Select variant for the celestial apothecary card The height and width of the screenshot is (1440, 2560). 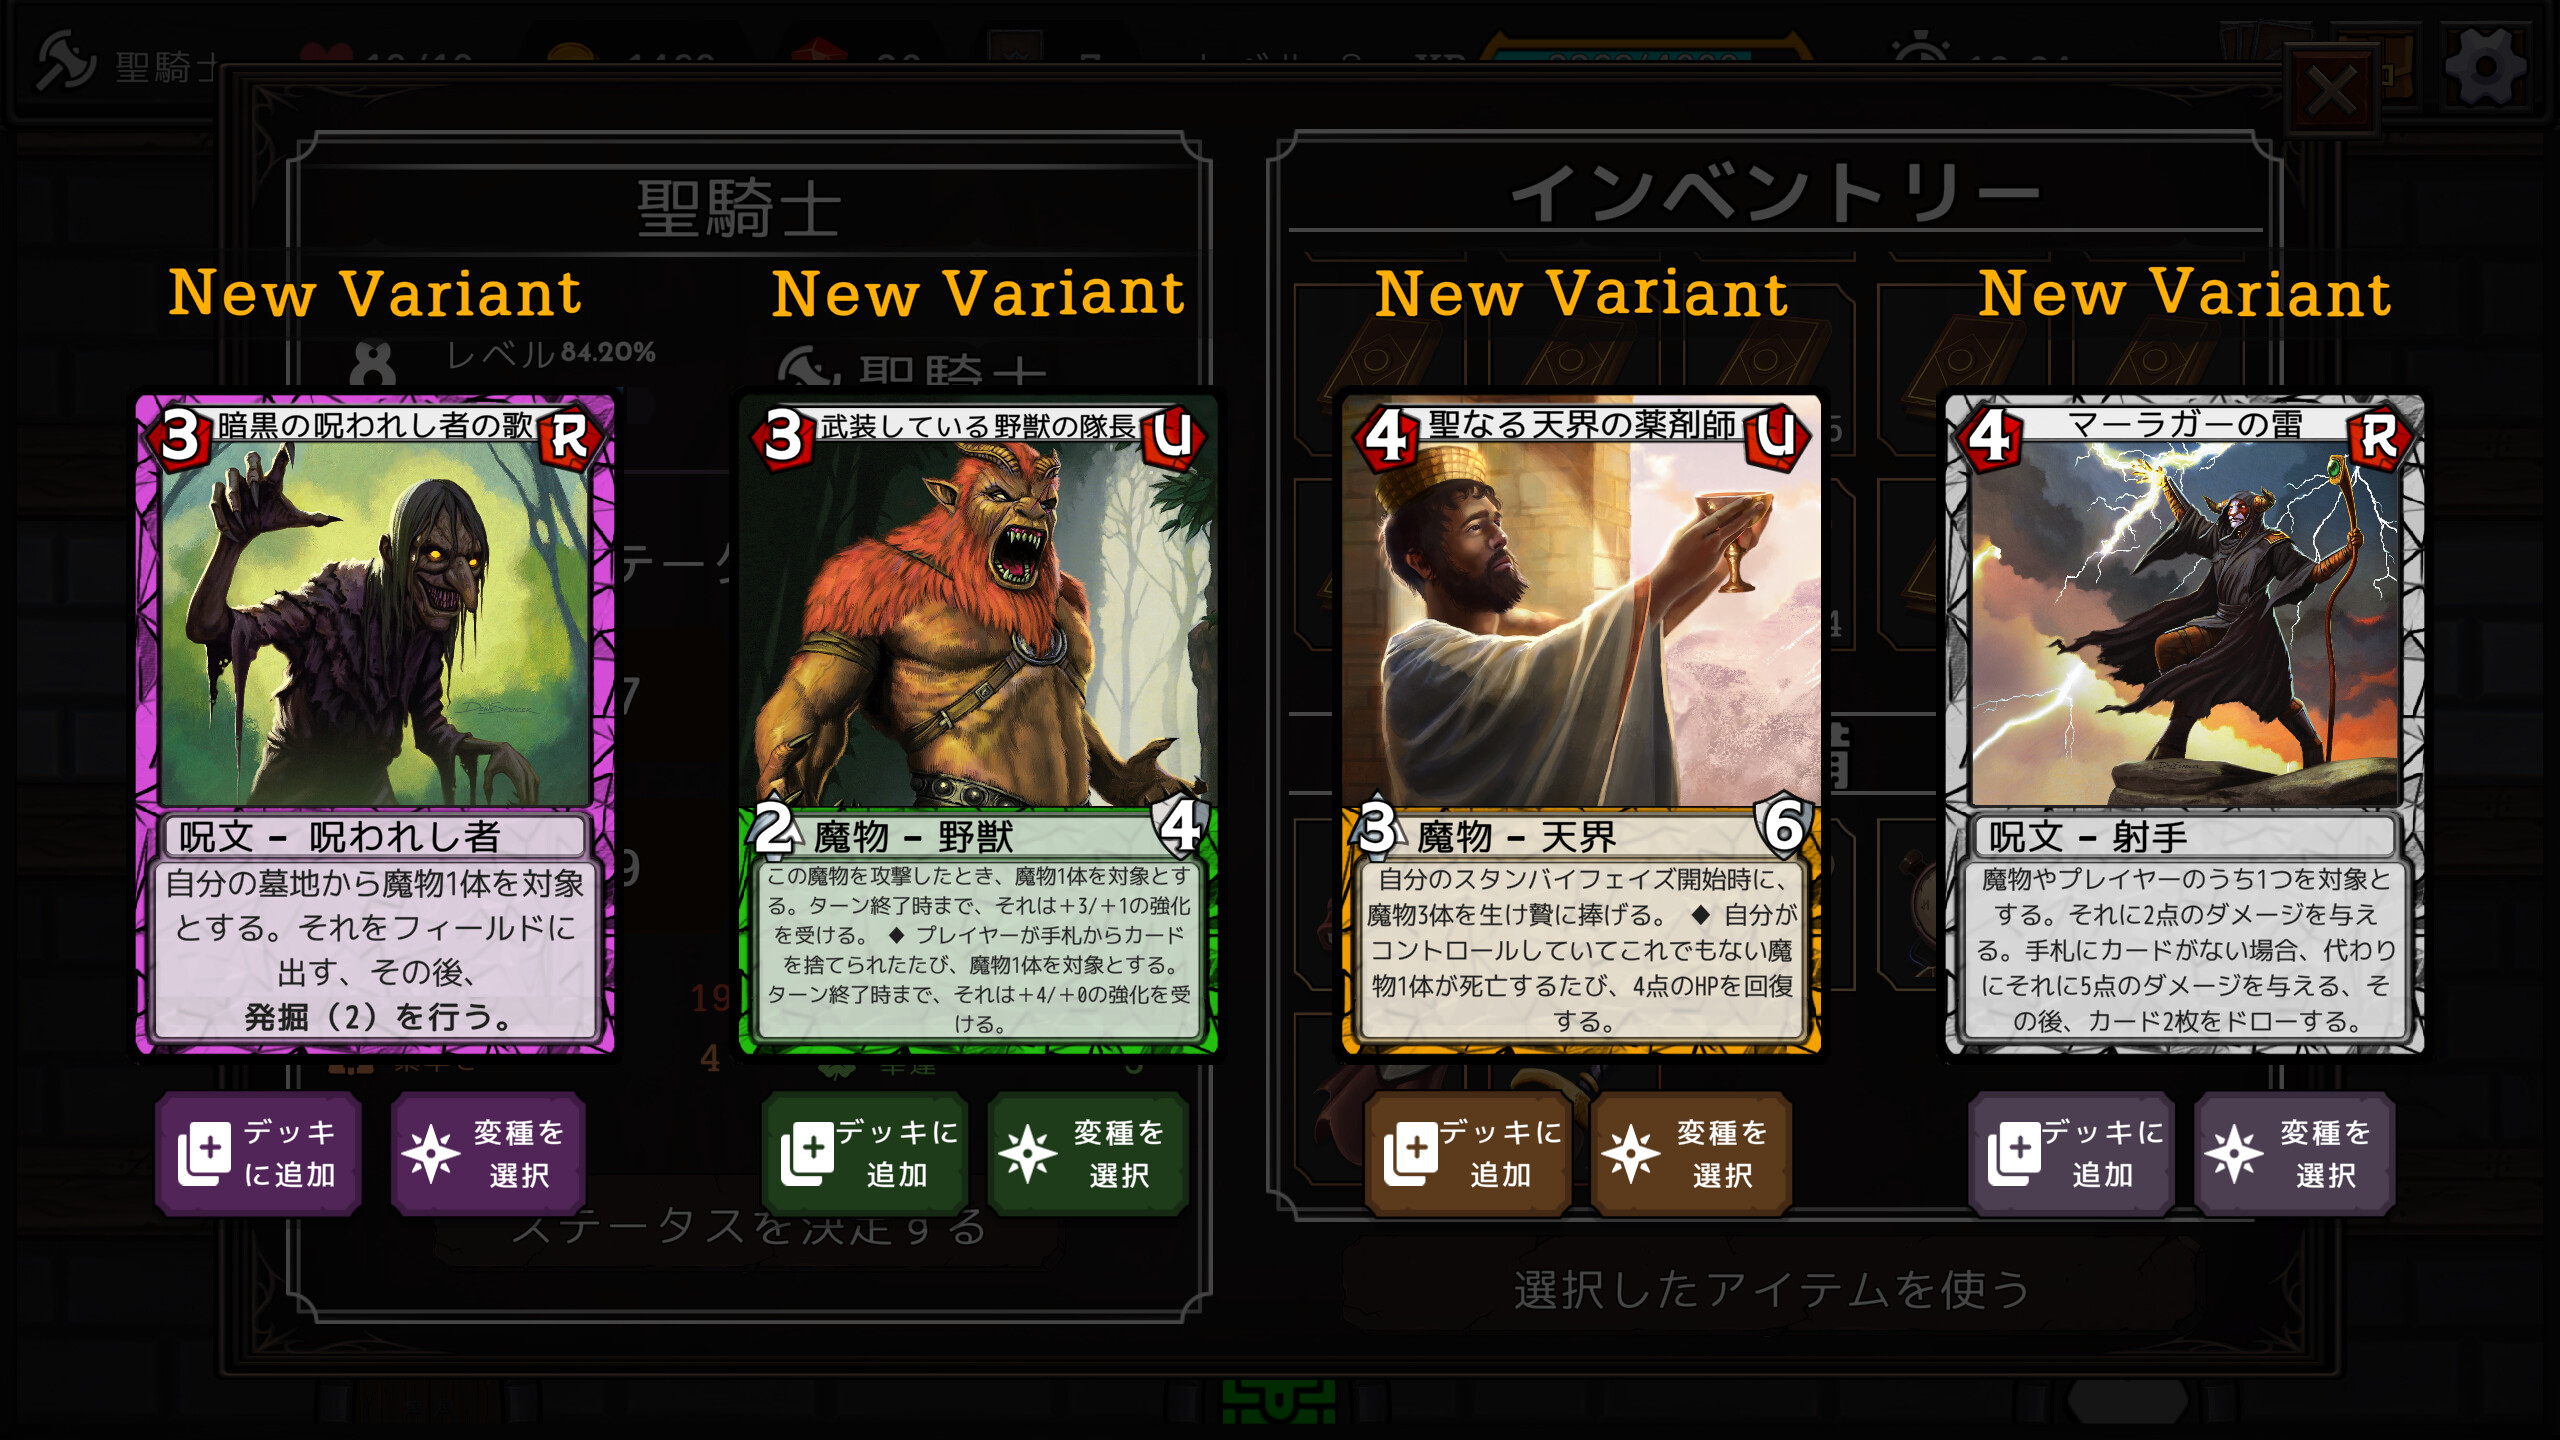[1691, 1153]
